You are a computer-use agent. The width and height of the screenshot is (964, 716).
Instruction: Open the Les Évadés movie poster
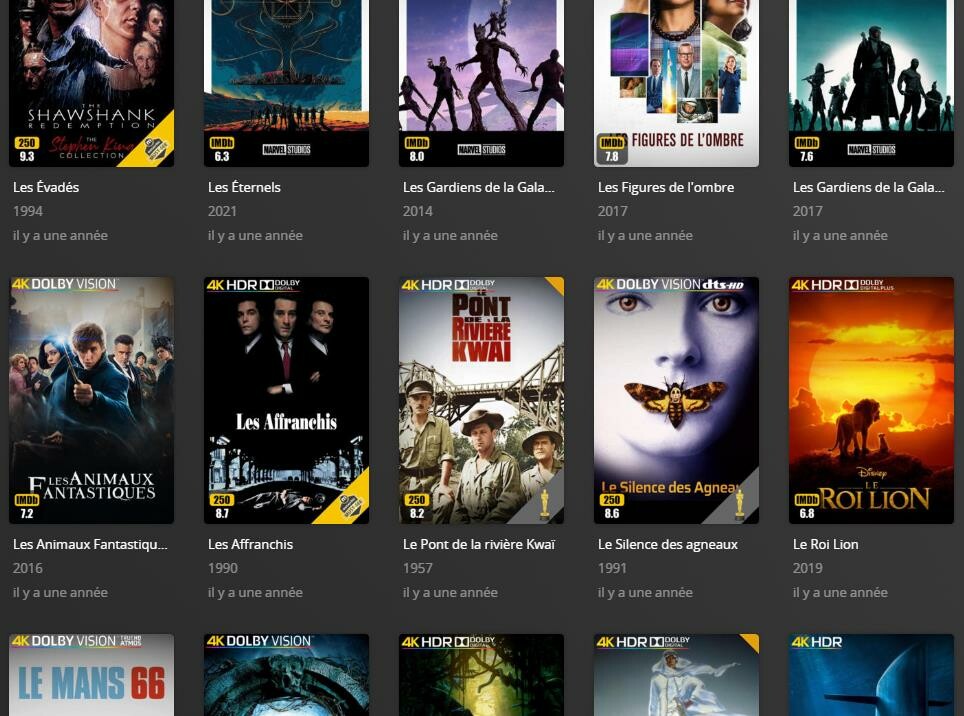tap(92, 83)
